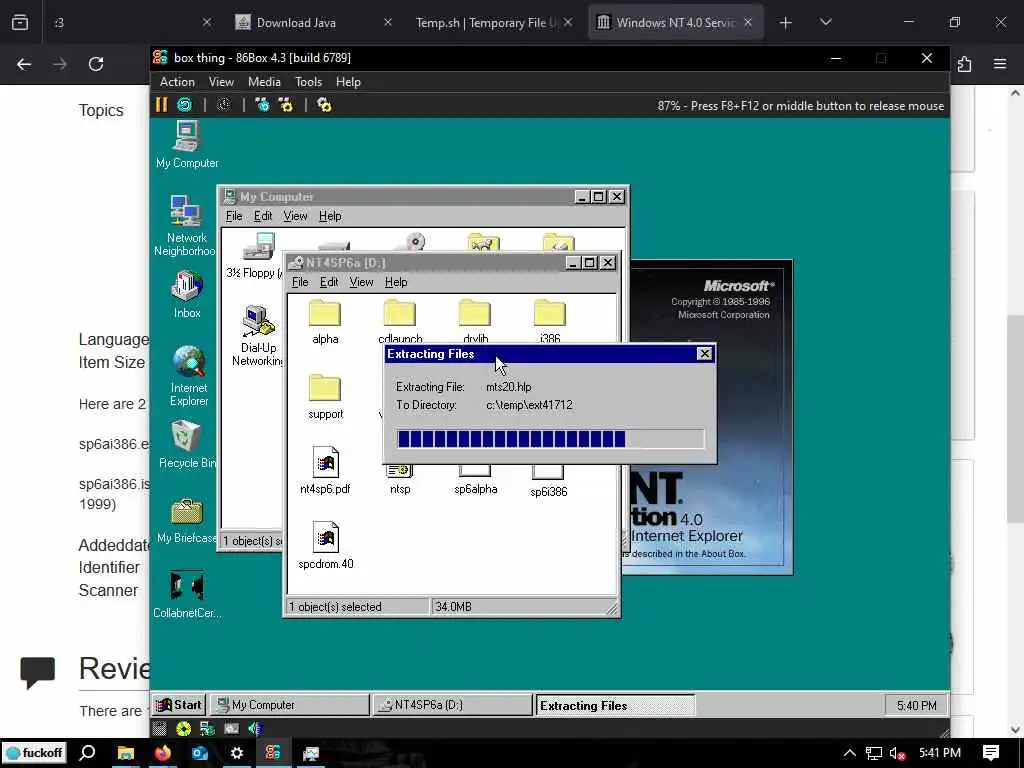Select the My Briefcase desktop icon

tap(187, 520)
